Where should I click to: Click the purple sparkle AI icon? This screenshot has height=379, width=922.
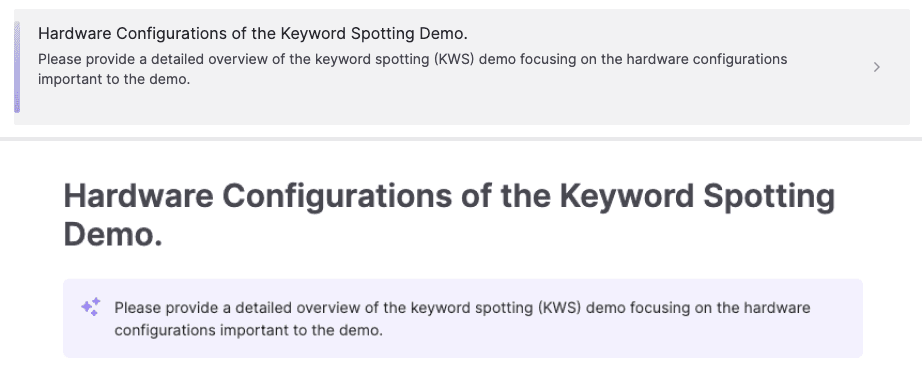(x=91, y=307)
